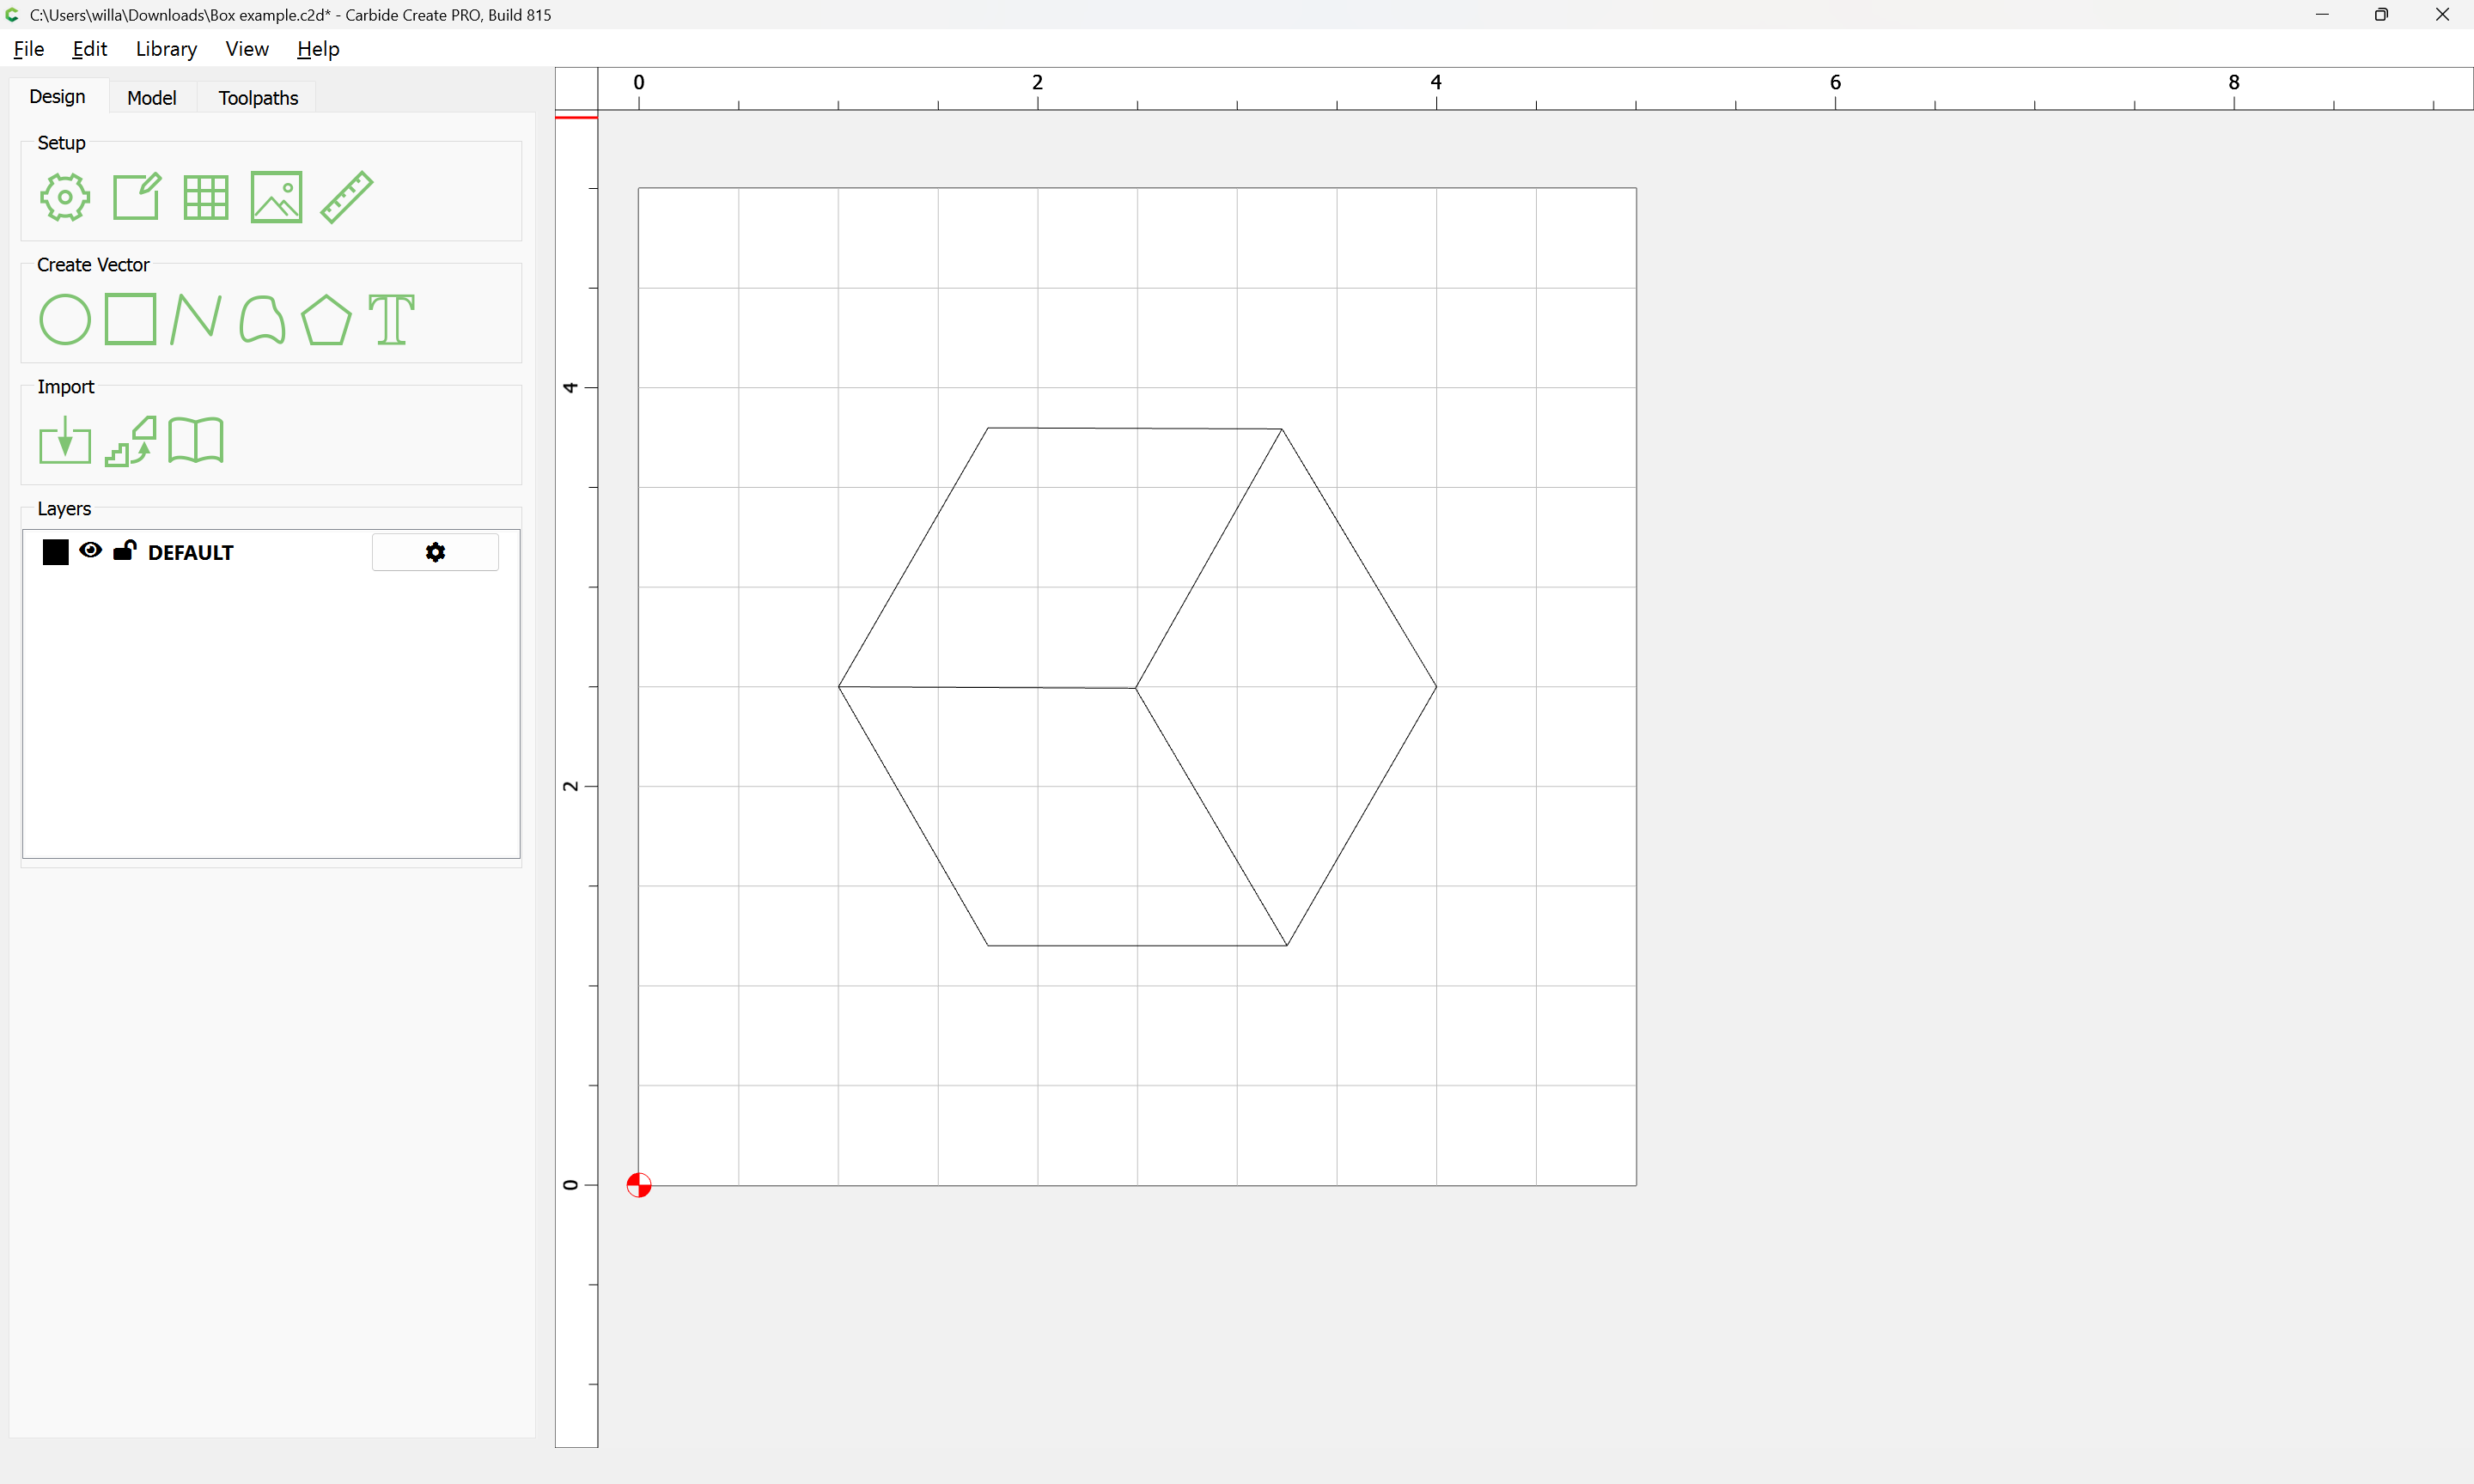
Task: Open the Library menu
Action: [166, 49]
